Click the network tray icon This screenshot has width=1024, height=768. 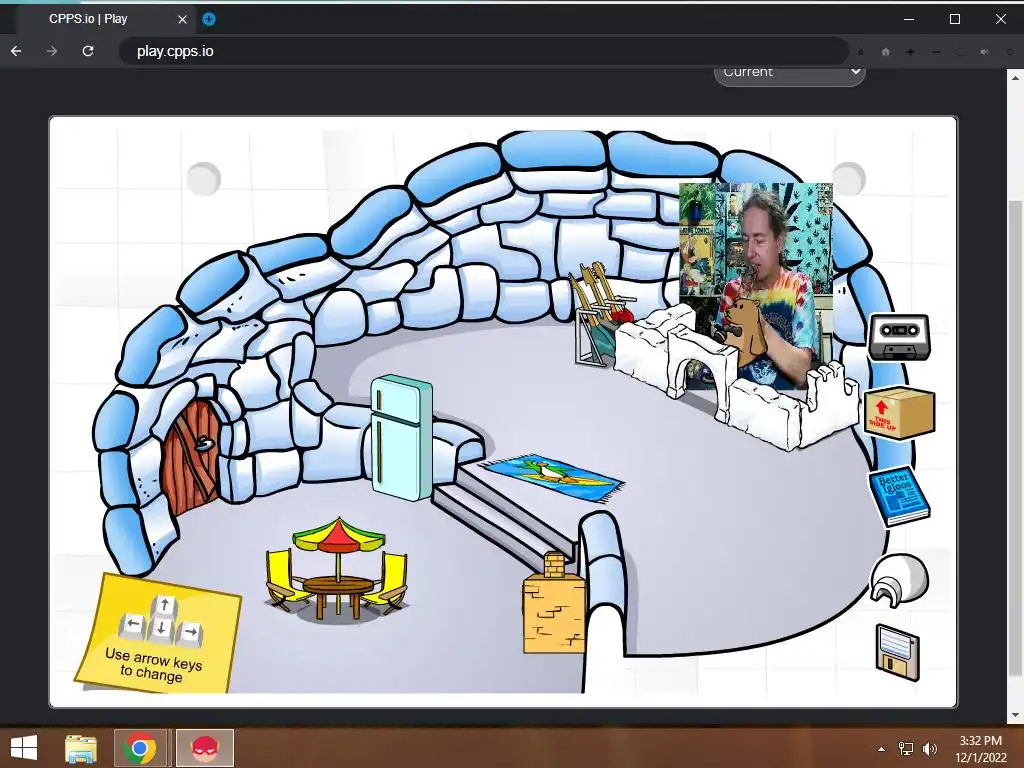pos(906,749)
